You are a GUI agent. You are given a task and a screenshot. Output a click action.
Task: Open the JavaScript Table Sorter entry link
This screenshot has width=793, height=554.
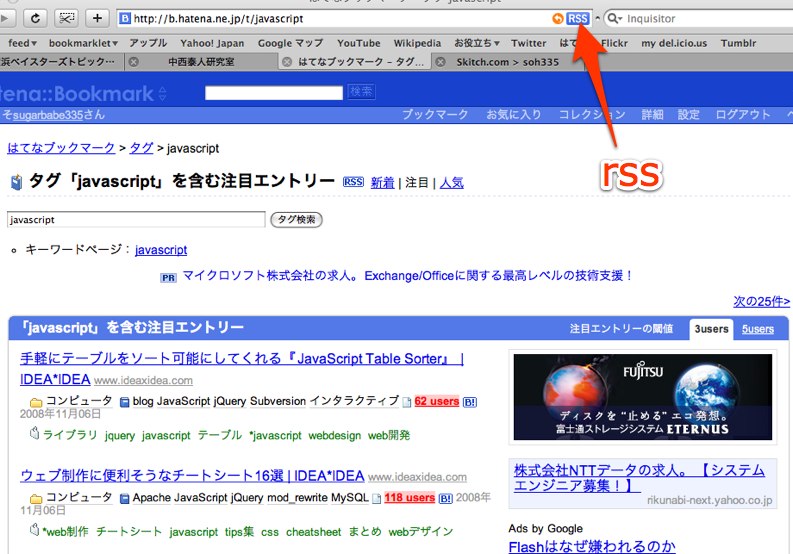point(242,369)
